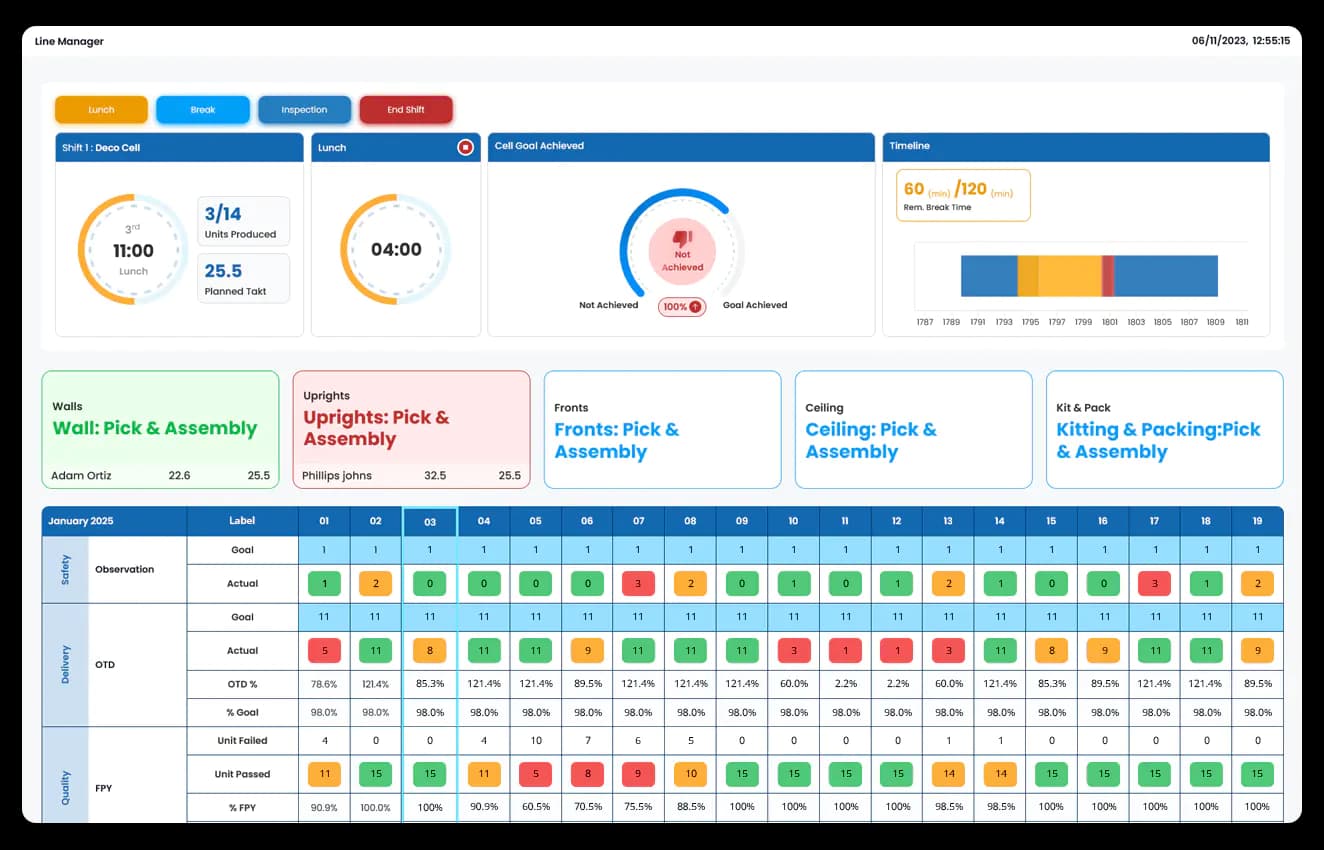
Task: Open the Uprights: Pick & Assembly card
Action: point(411,430)
